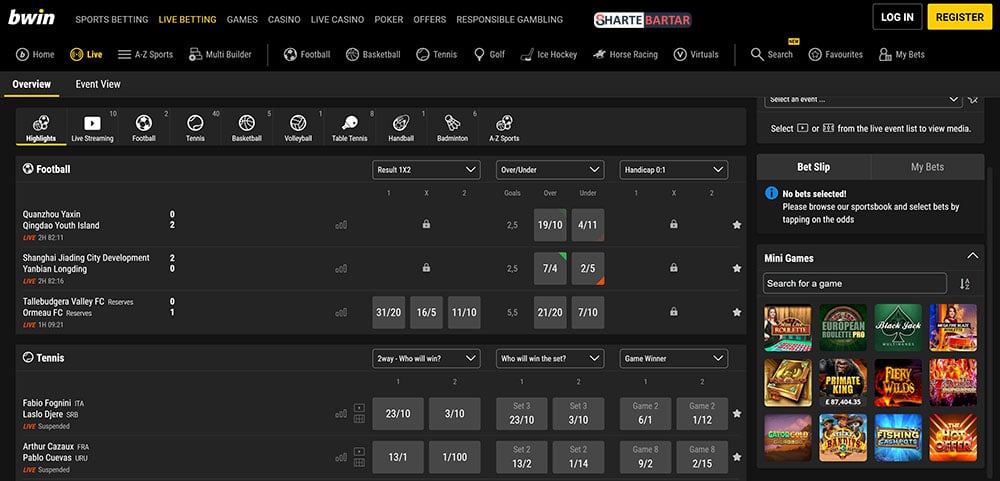Viewport: 1000px width, 481px height.
Task: Open the My Bets tab in bet slip
Action: (x=927, y=167)
